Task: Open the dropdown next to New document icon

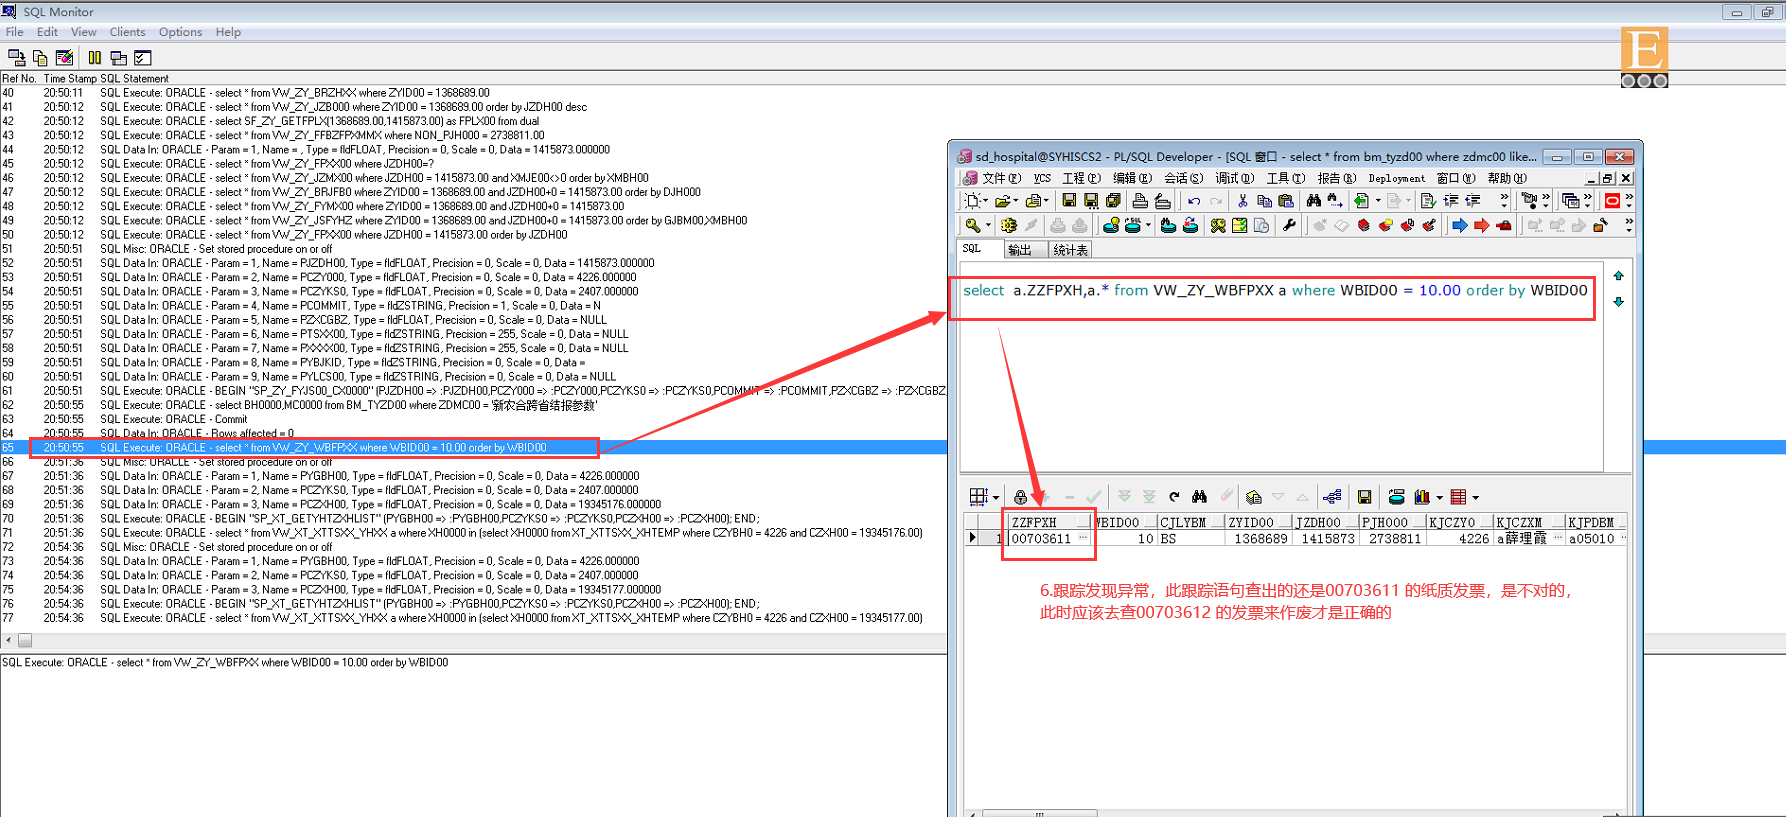Action: [x=985, y=201]
